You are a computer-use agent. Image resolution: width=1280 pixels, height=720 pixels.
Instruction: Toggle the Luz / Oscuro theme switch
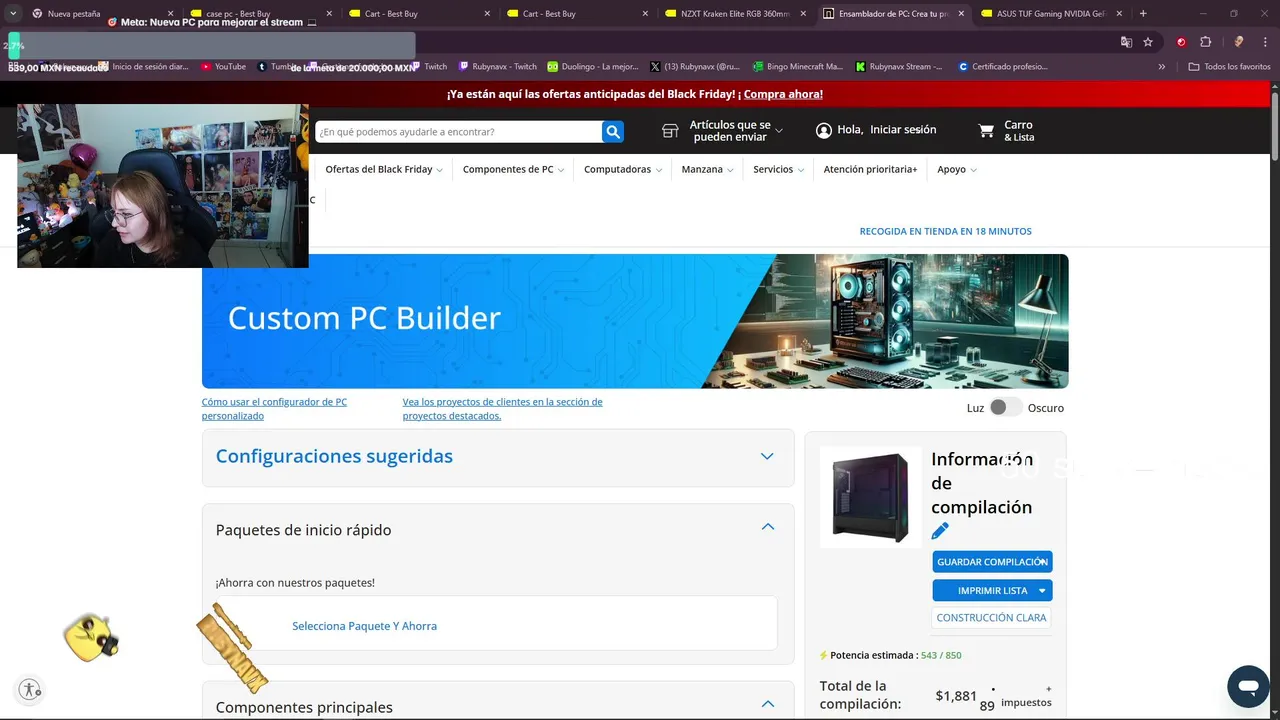point(1005,407)
